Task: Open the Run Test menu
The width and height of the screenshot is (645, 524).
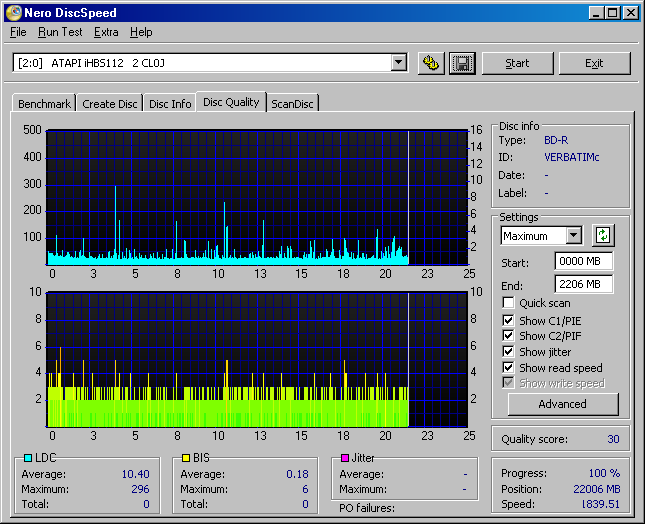Action: coord(60,32)
